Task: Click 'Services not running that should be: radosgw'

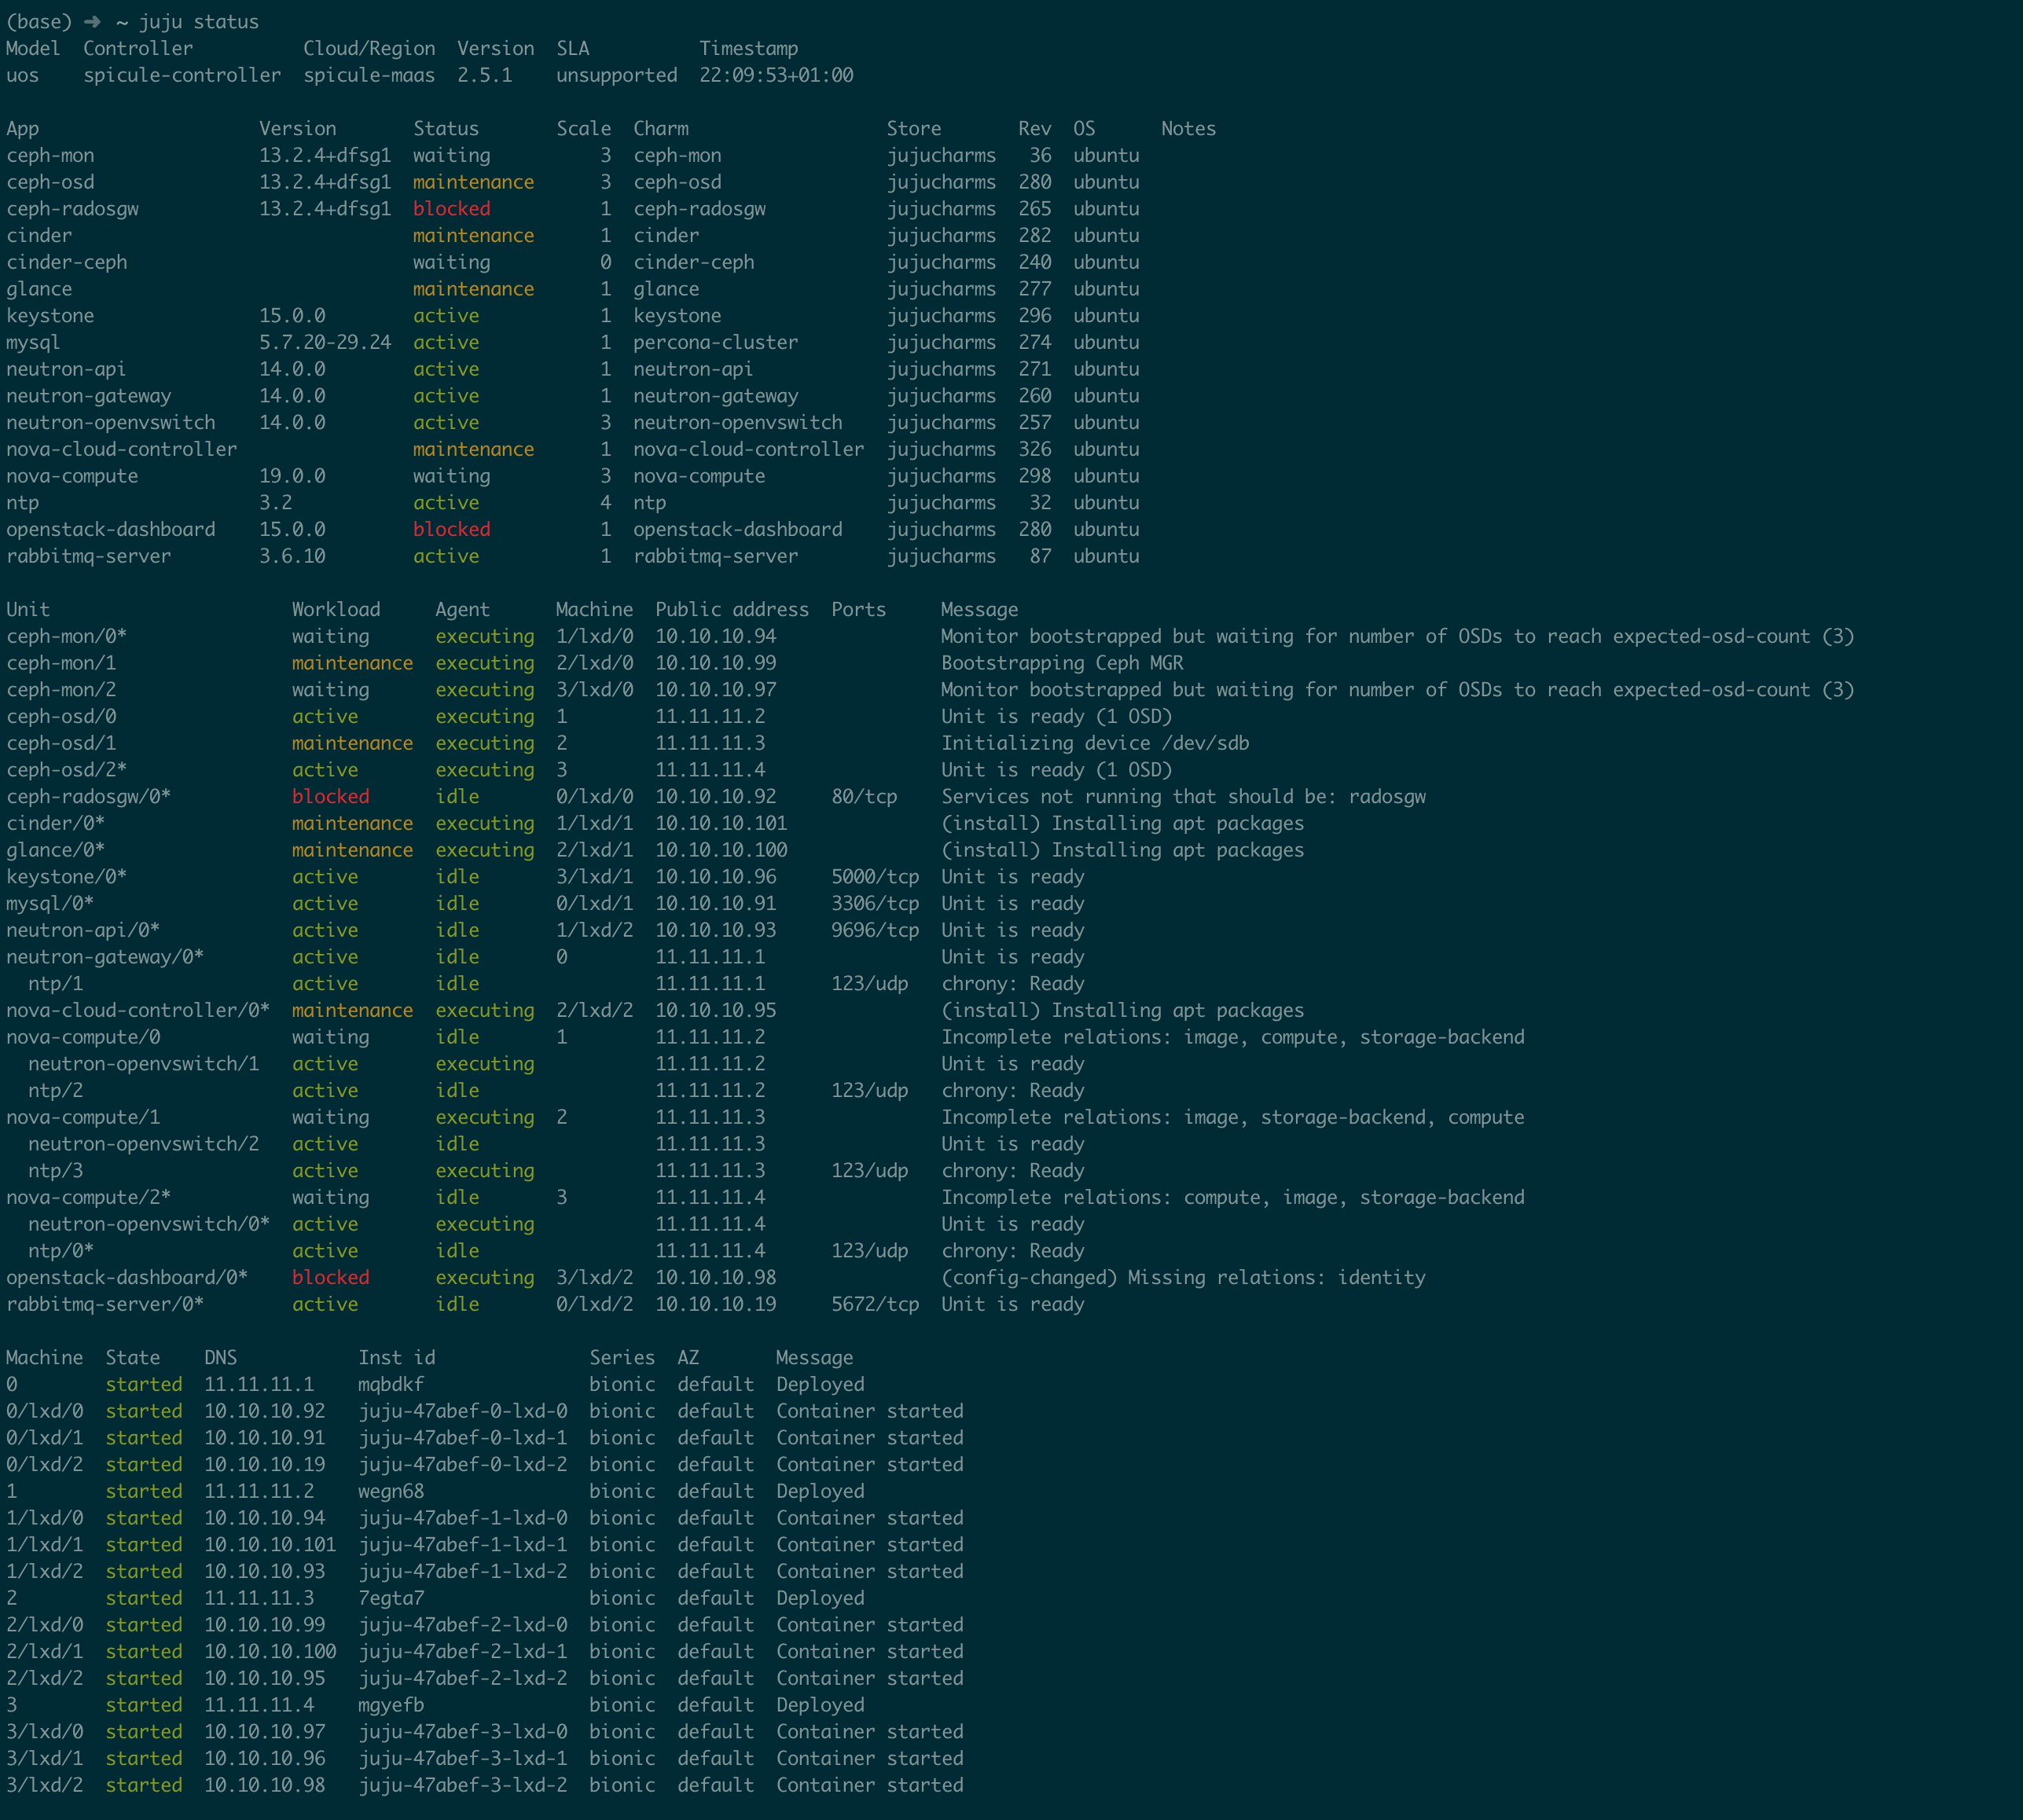Action: pyautogui.click(x=1183, y=796)
